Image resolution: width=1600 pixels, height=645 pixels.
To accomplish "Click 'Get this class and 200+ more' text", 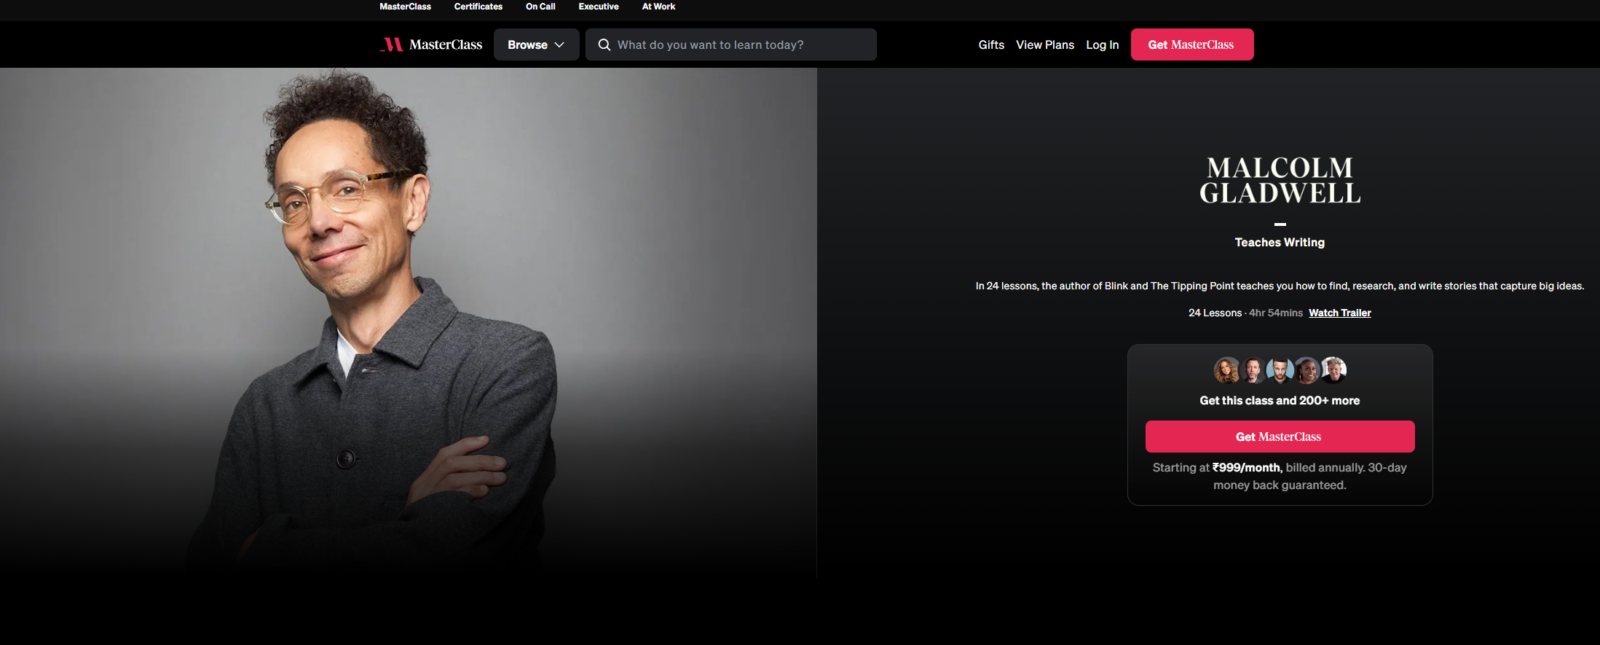I will coord(1280,401).
